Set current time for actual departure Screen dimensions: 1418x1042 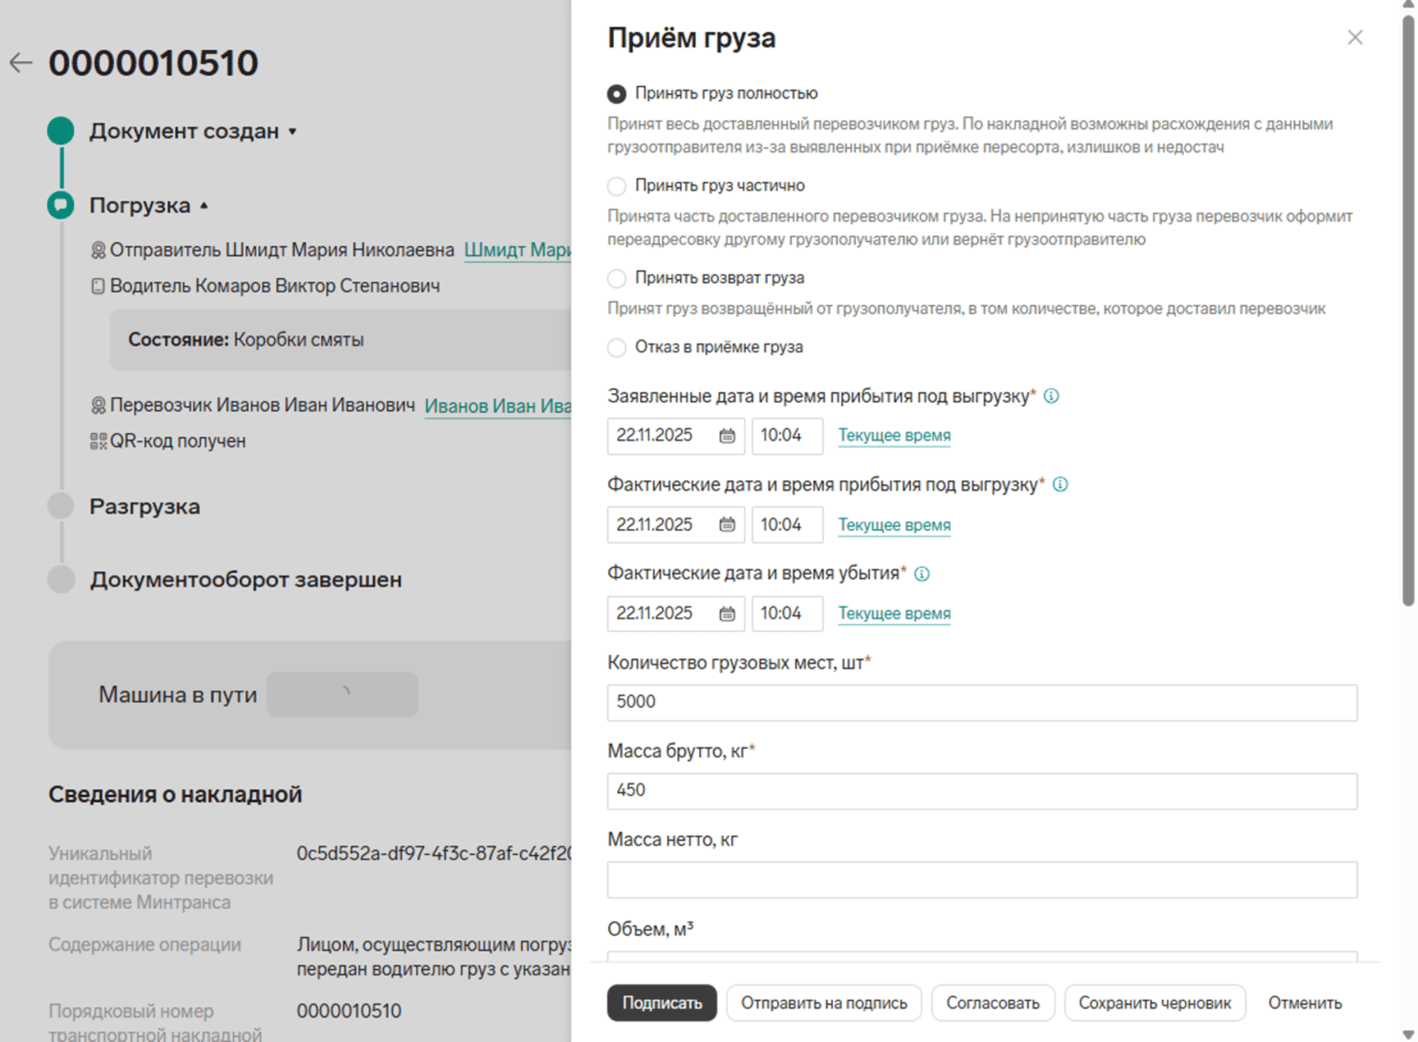894,614
